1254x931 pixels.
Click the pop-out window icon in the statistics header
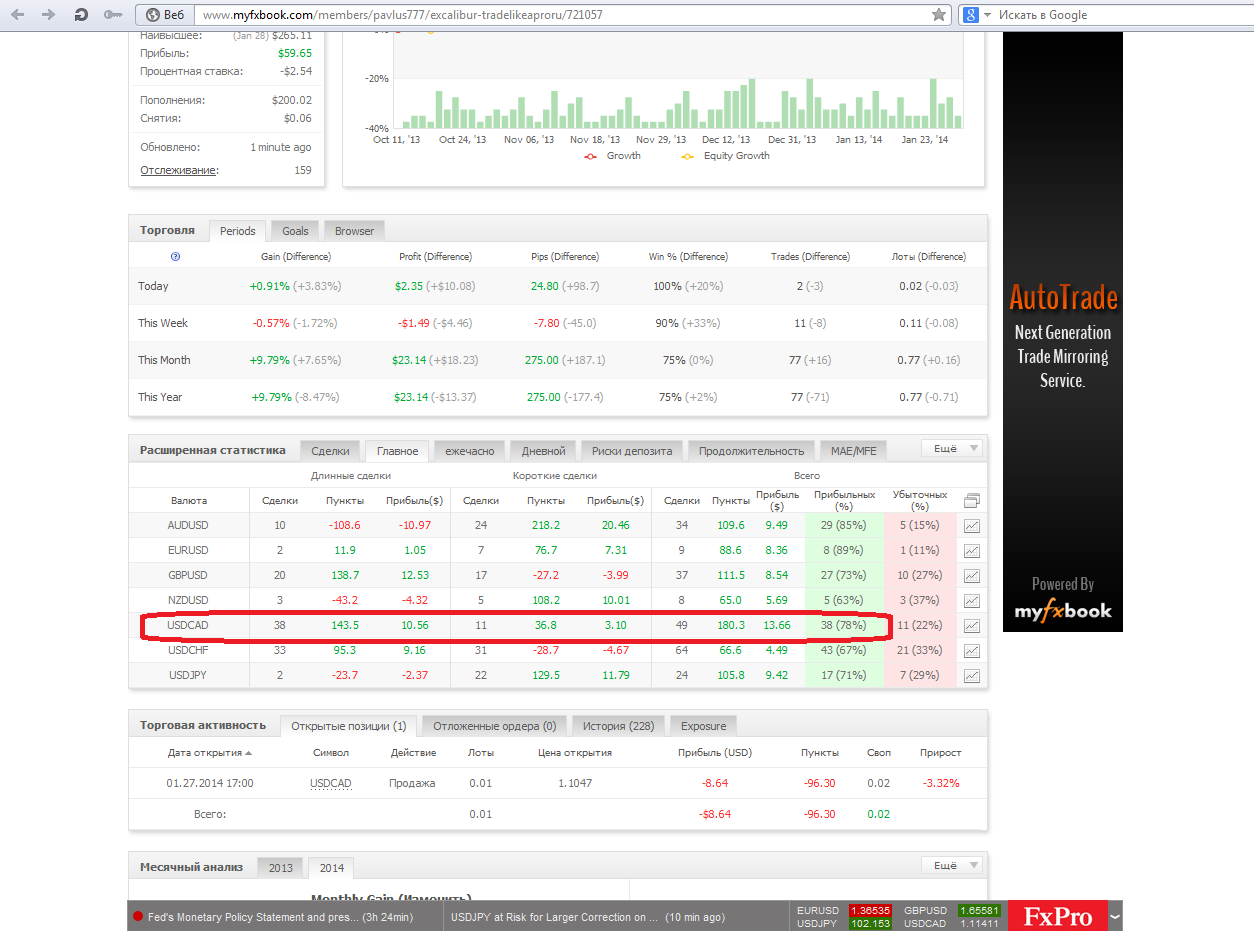[971, 500]
